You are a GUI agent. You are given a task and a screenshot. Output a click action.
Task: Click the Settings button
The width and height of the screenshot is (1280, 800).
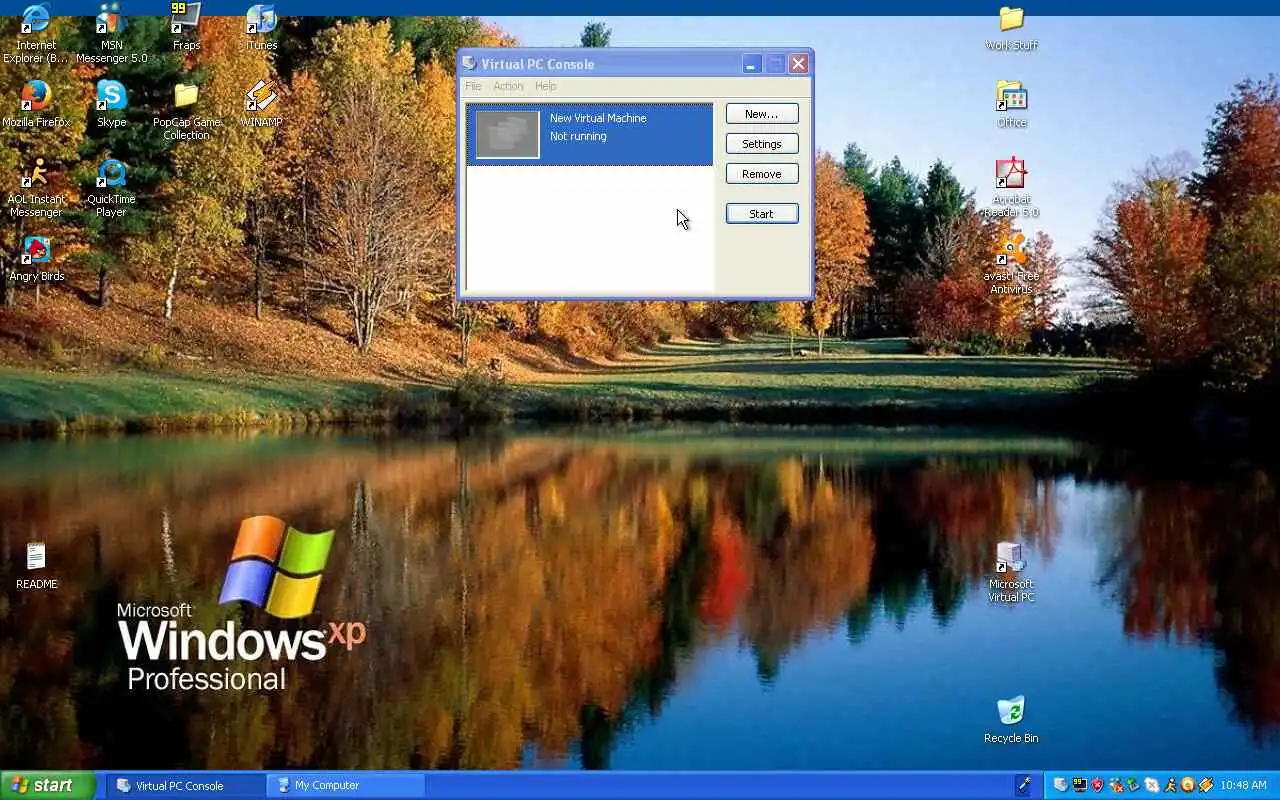[x=762, y=144]
